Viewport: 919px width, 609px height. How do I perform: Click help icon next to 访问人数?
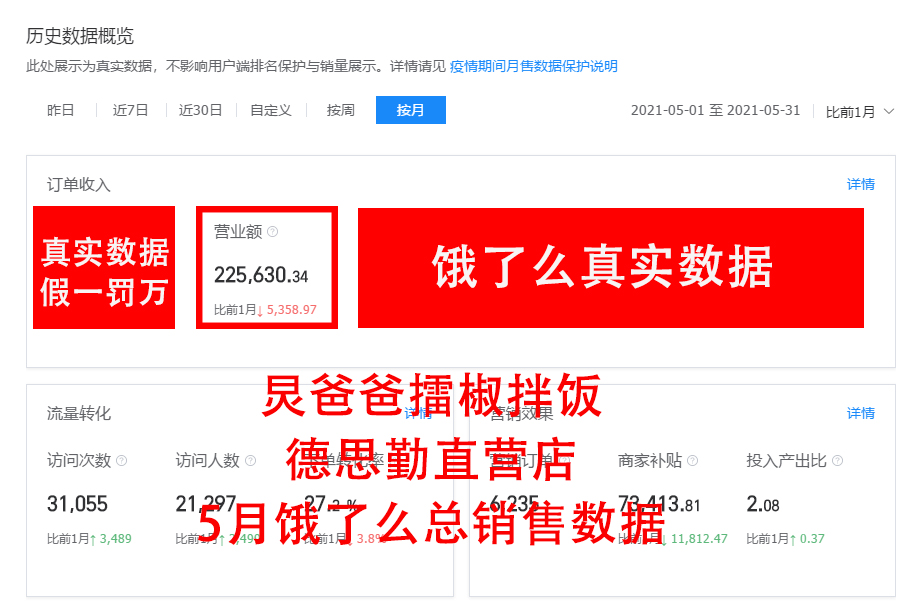(250, 461)
